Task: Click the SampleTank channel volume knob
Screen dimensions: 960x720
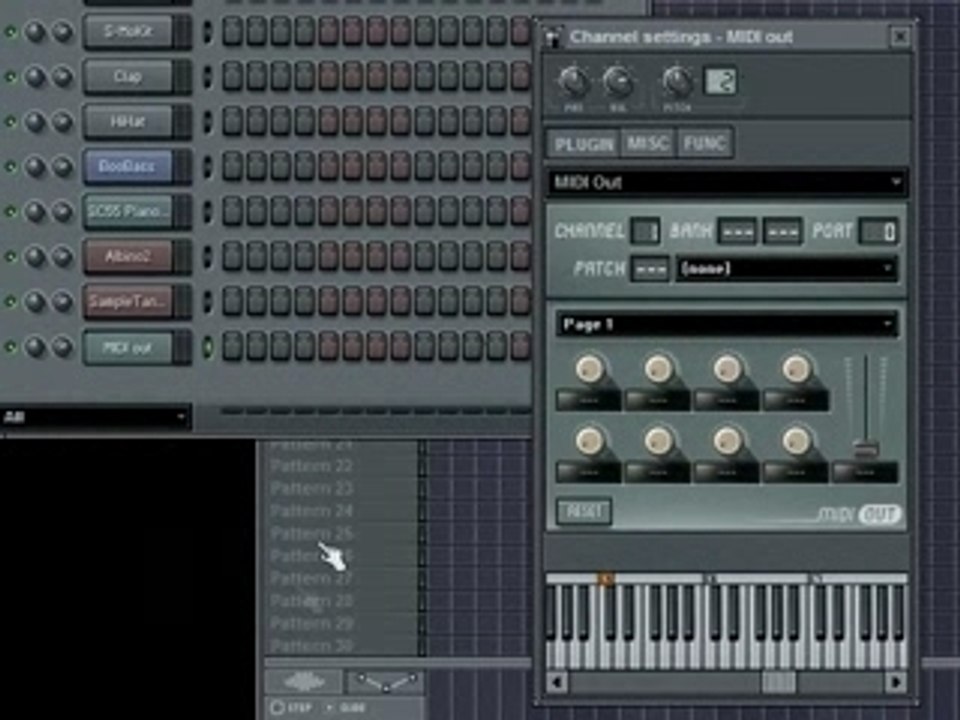Action: [62, 301]
